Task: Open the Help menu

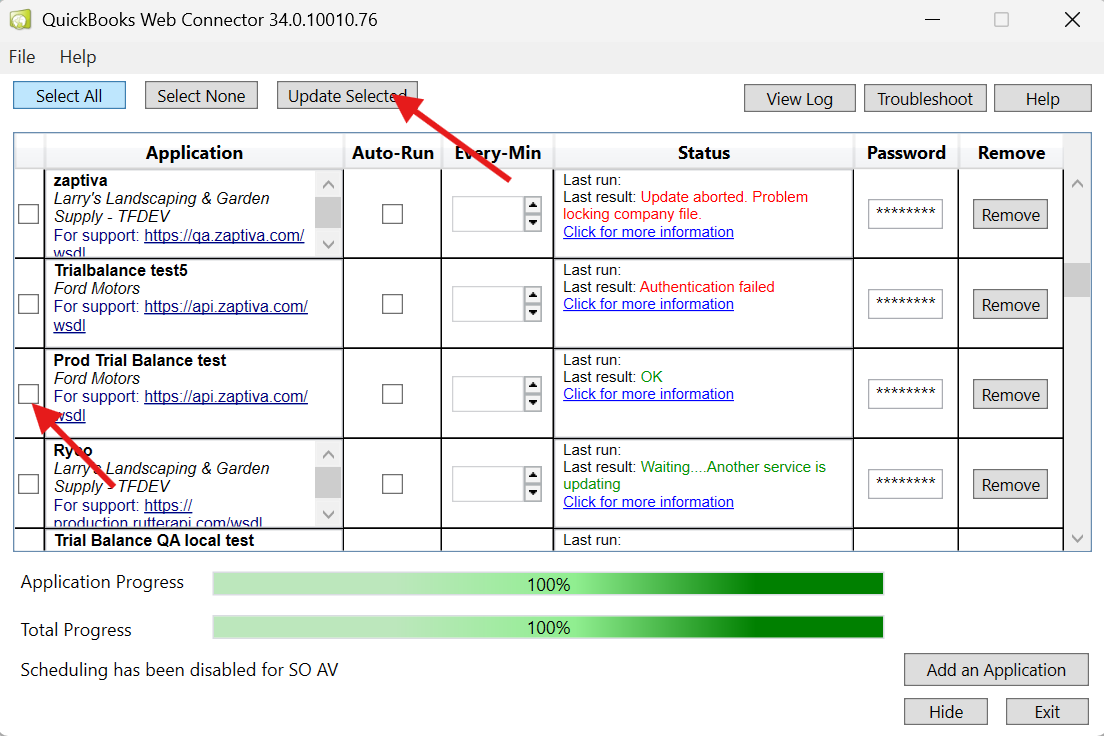Action: [78, 57]
